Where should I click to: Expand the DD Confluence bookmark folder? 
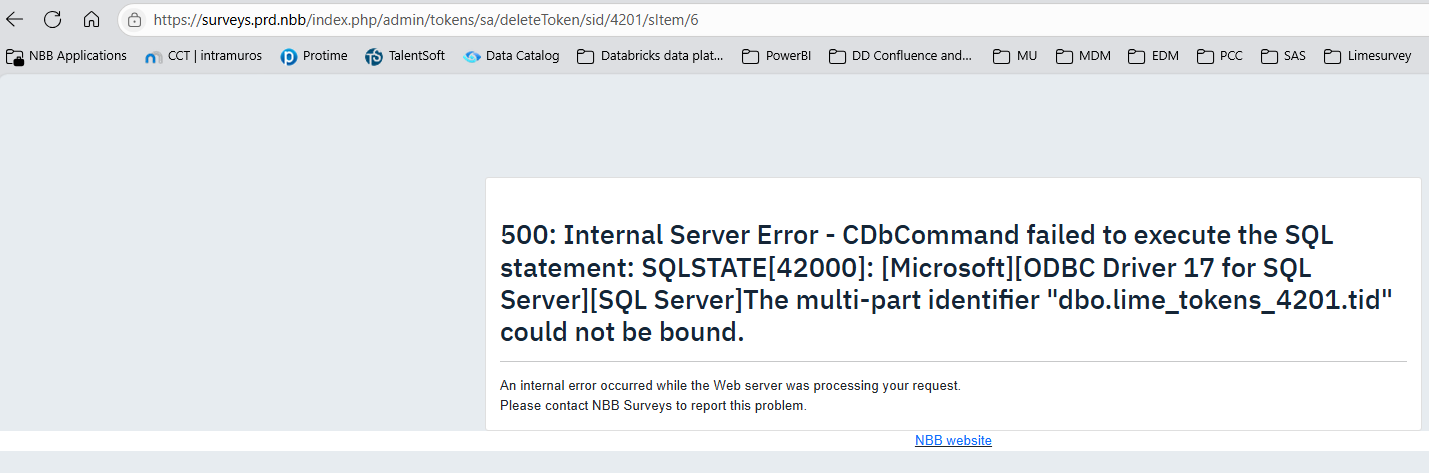click(900, 56)
